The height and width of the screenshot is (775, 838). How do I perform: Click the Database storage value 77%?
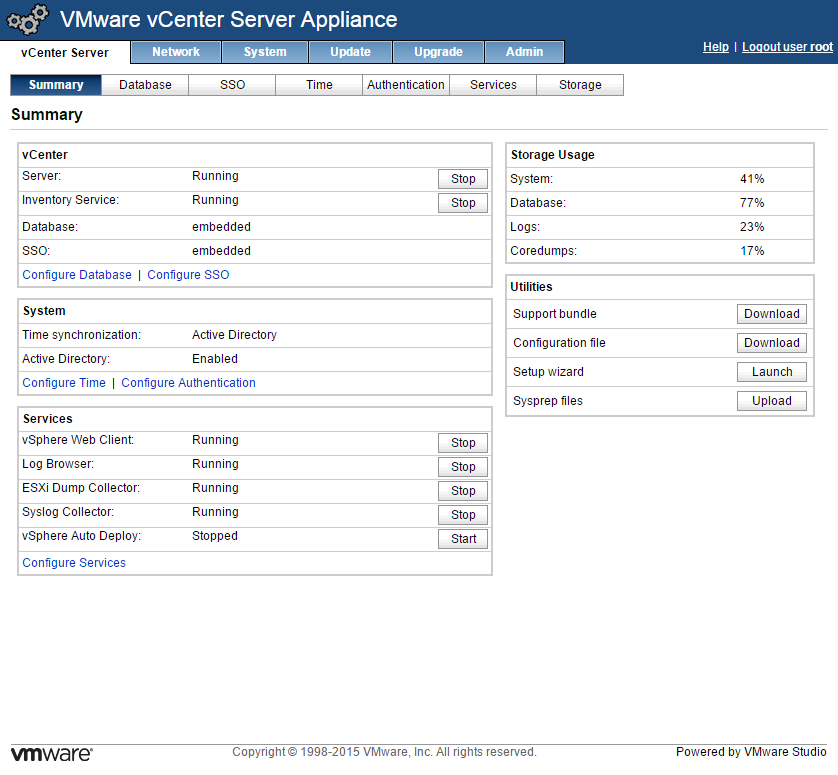pyautogui.click(x=752, y=203)
